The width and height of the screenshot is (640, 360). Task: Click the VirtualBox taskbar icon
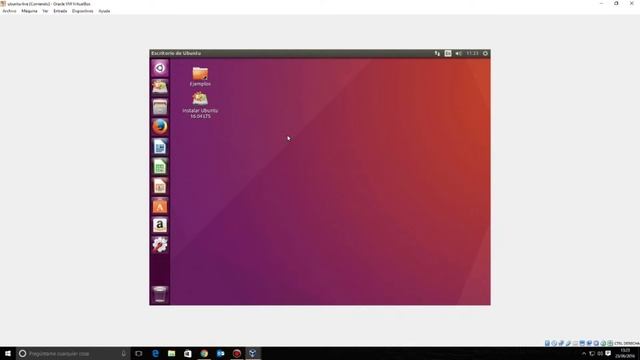pos(253,353)
